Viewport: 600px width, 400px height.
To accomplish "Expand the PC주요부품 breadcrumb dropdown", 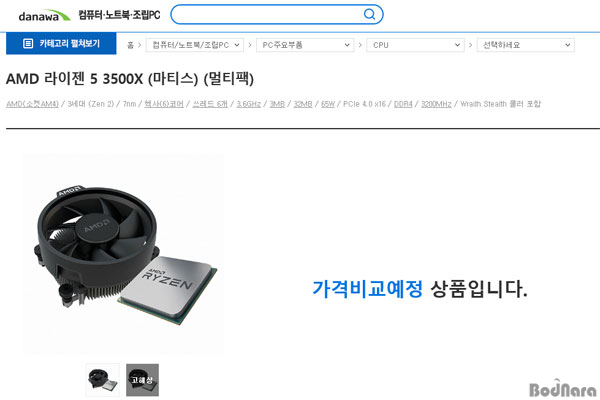I will (x=305, y=45).
